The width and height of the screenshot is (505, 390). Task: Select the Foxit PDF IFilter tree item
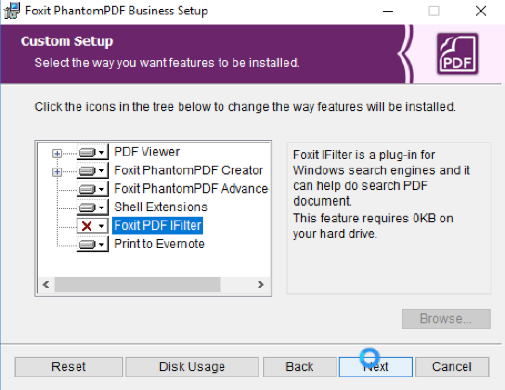[158, 226]
